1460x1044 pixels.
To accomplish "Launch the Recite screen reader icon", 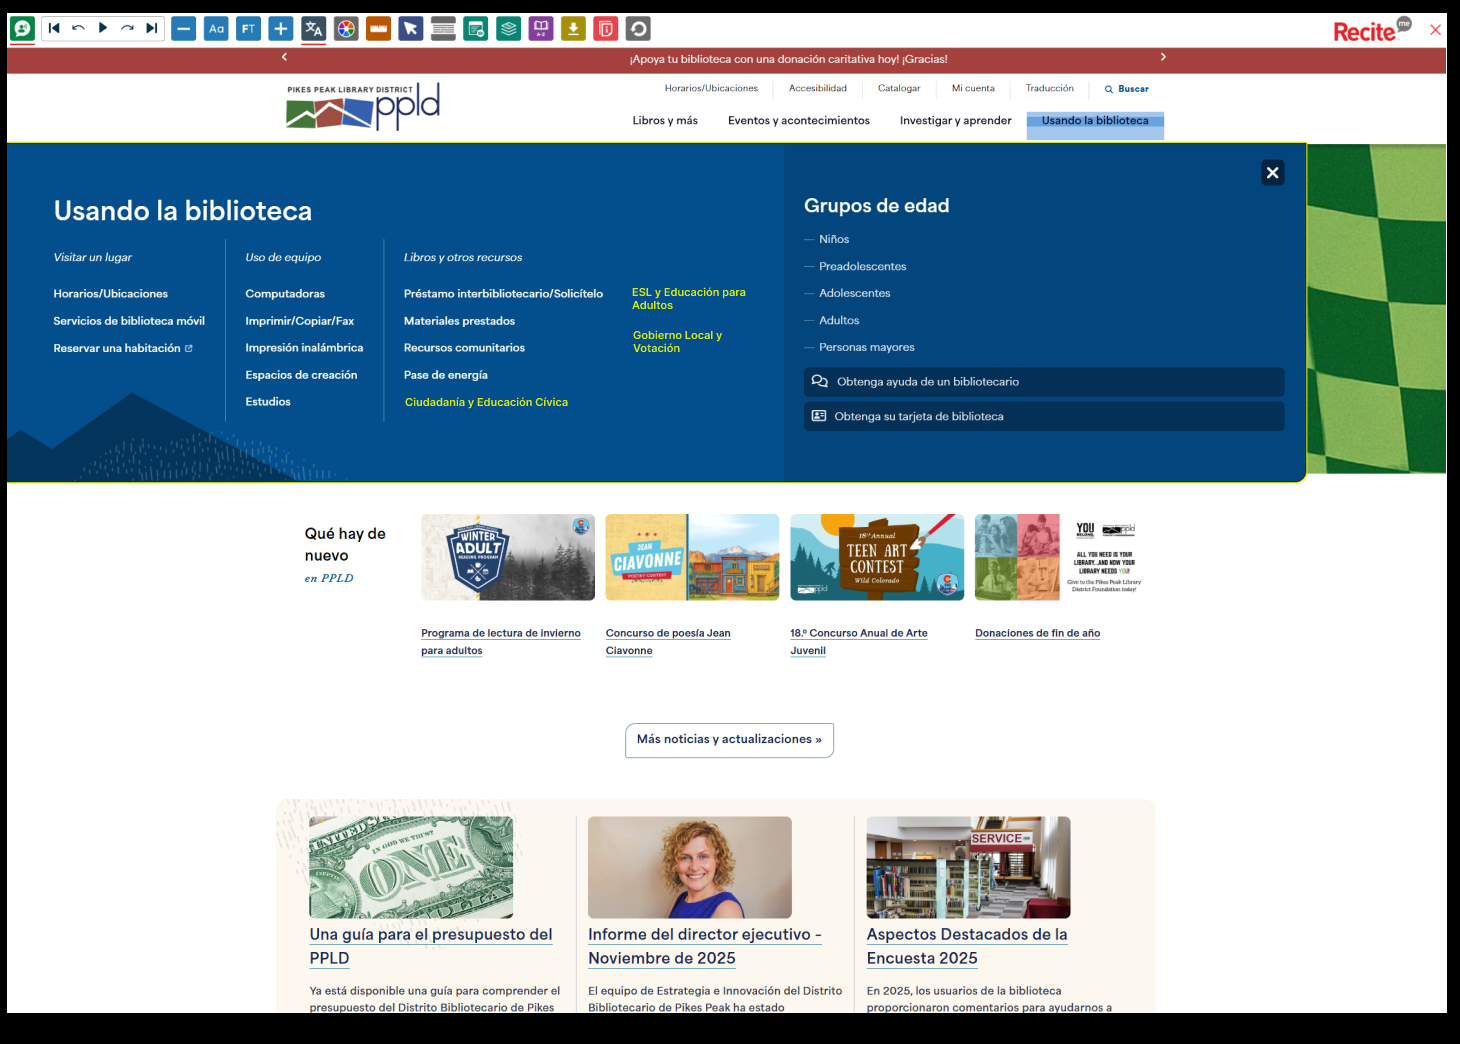I will [x=22, y=29].
